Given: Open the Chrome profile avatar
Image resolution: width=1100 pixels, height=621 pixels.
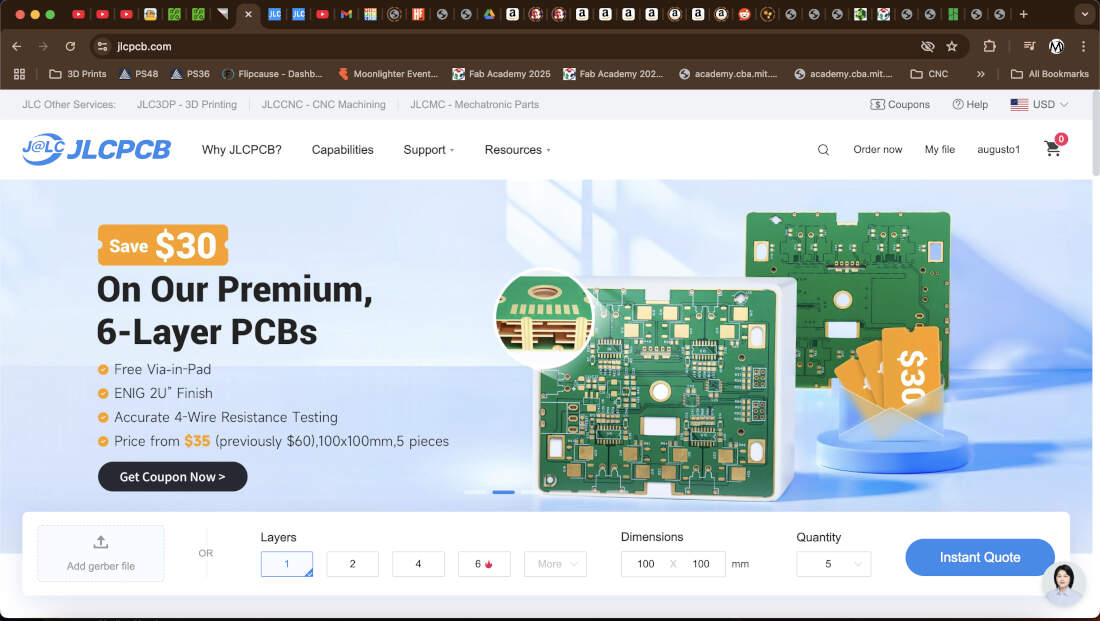Looking at the screenshot, I should 1056,46.
